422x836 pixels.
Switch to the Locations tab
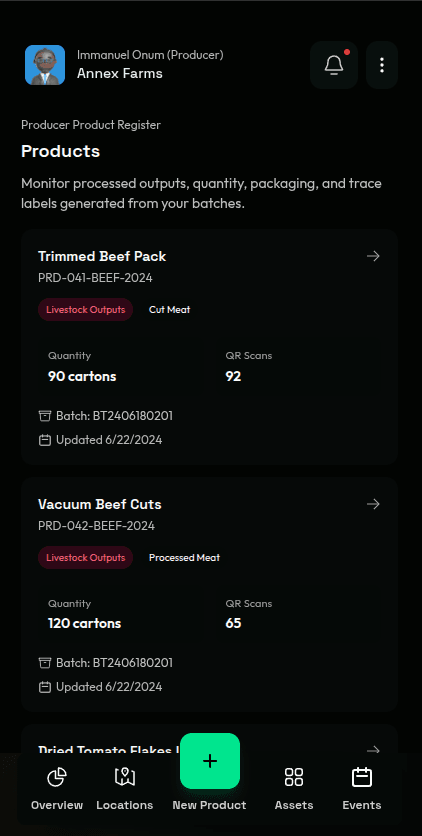coord(125,789)
